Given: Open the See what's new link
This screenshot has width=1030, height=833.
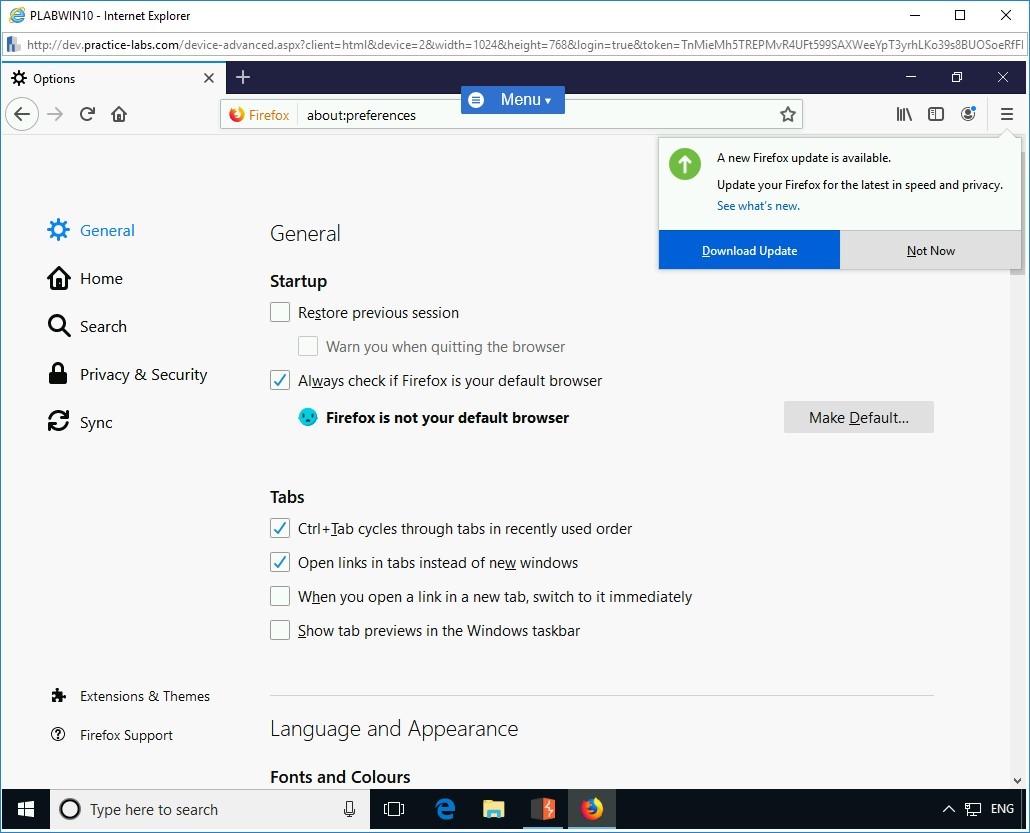Looking at the screenshot, I should [x=758, y=206].
